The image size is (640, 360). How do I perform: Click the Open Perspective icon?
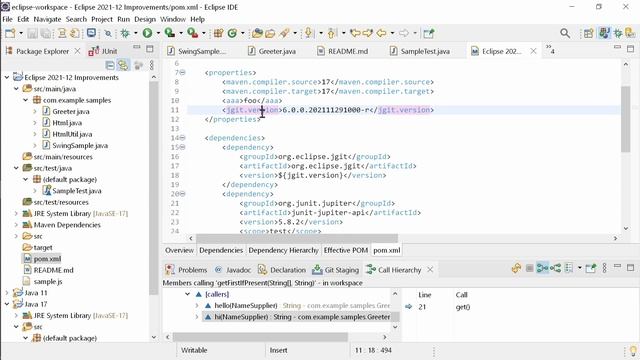[588, 33]
